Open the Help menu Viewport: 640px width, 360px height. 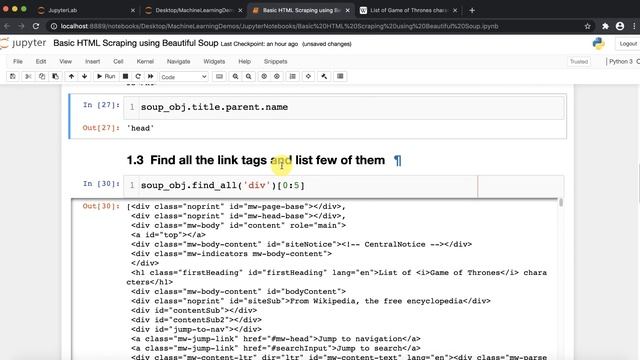(244, 62)
